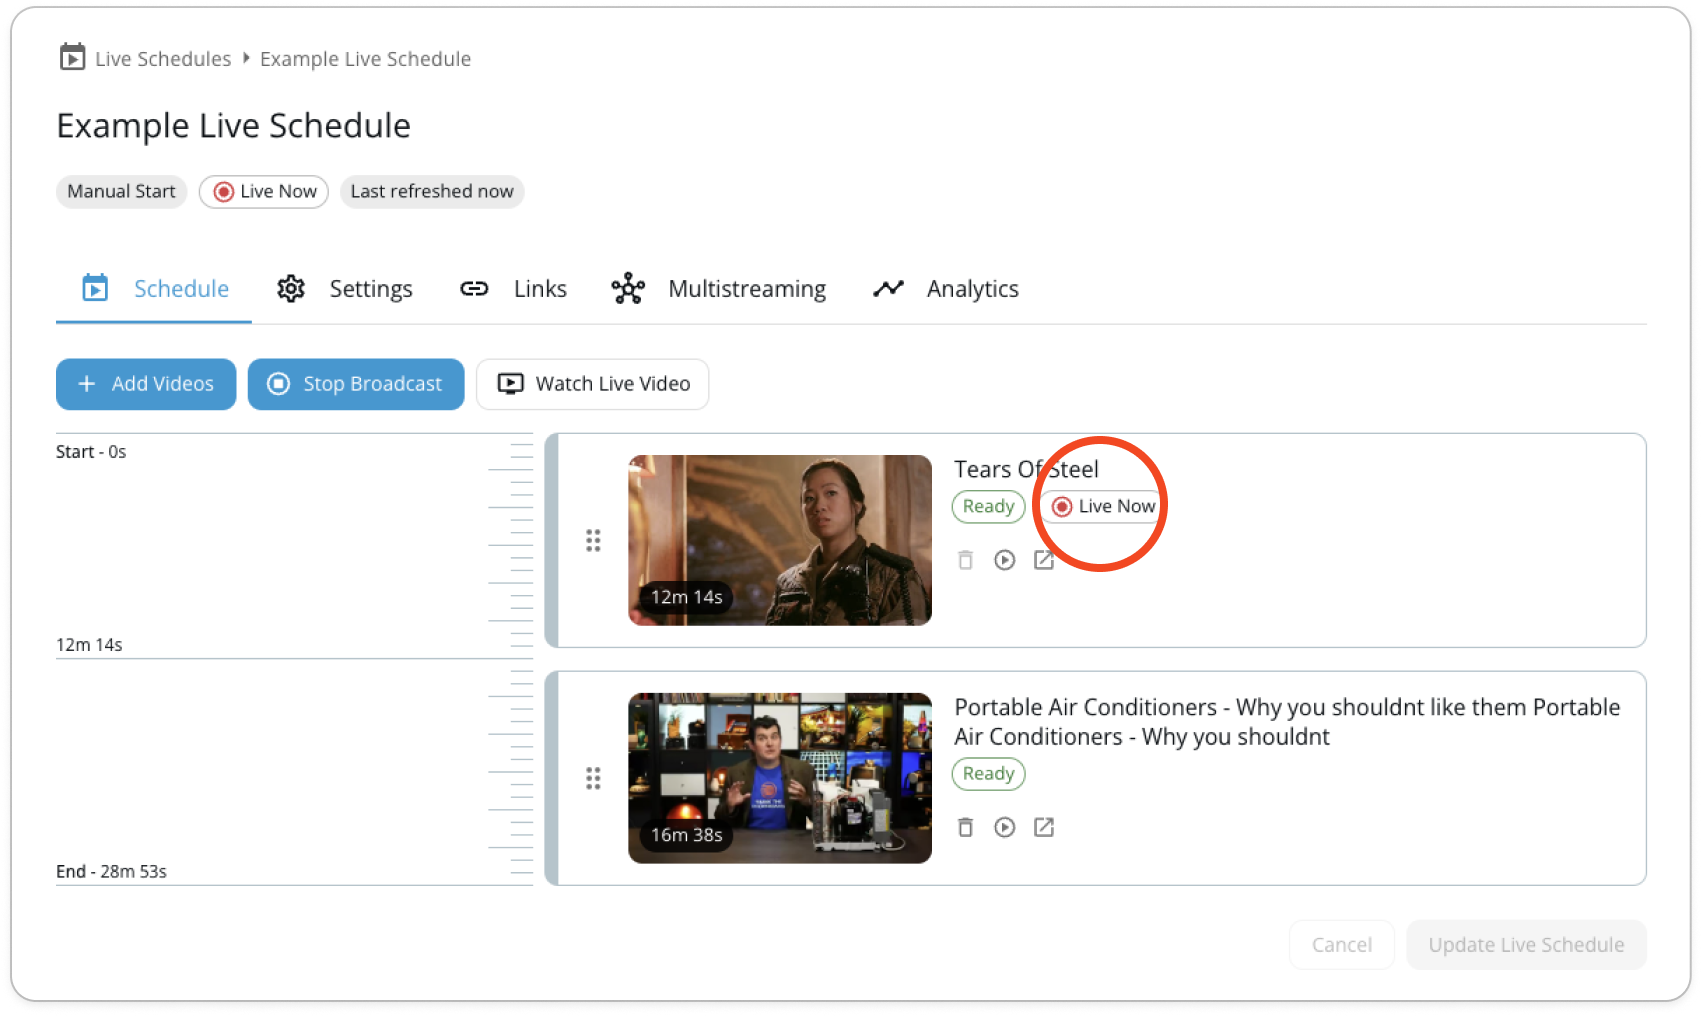Open Tears Of Steel in new window
1702x1016 pixels.
(1044, 560)
